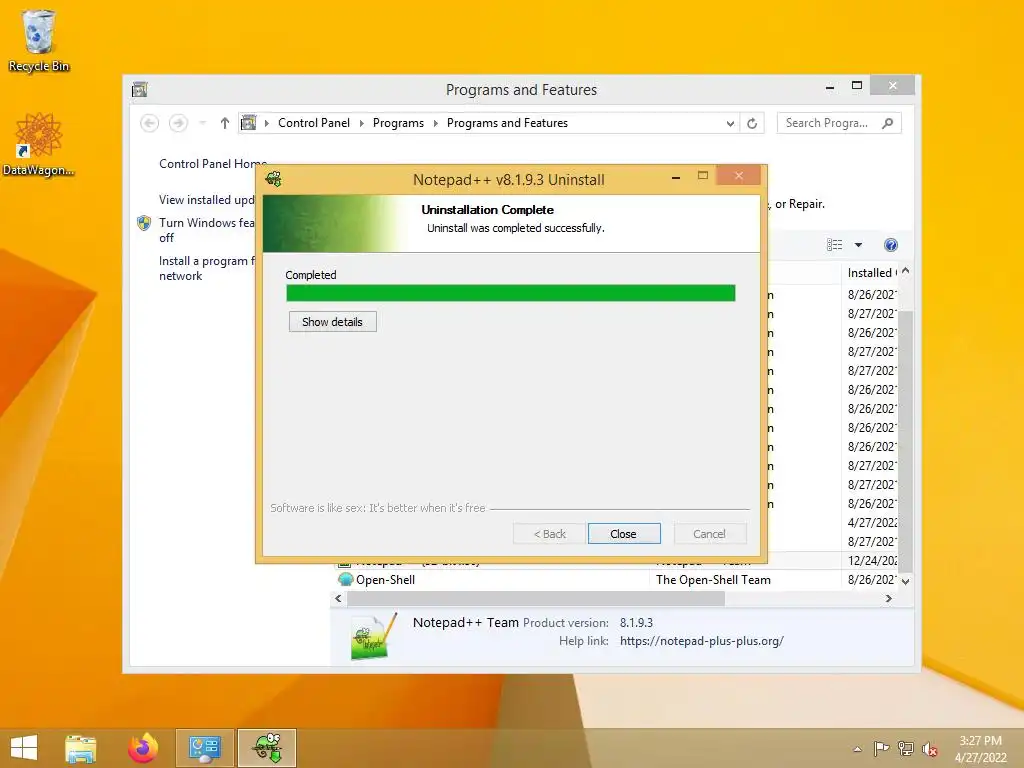This screenshot has width=1024, height=768.
Task: Click 4/27/2022 installed date cell
Action: (x=872, y=522)
